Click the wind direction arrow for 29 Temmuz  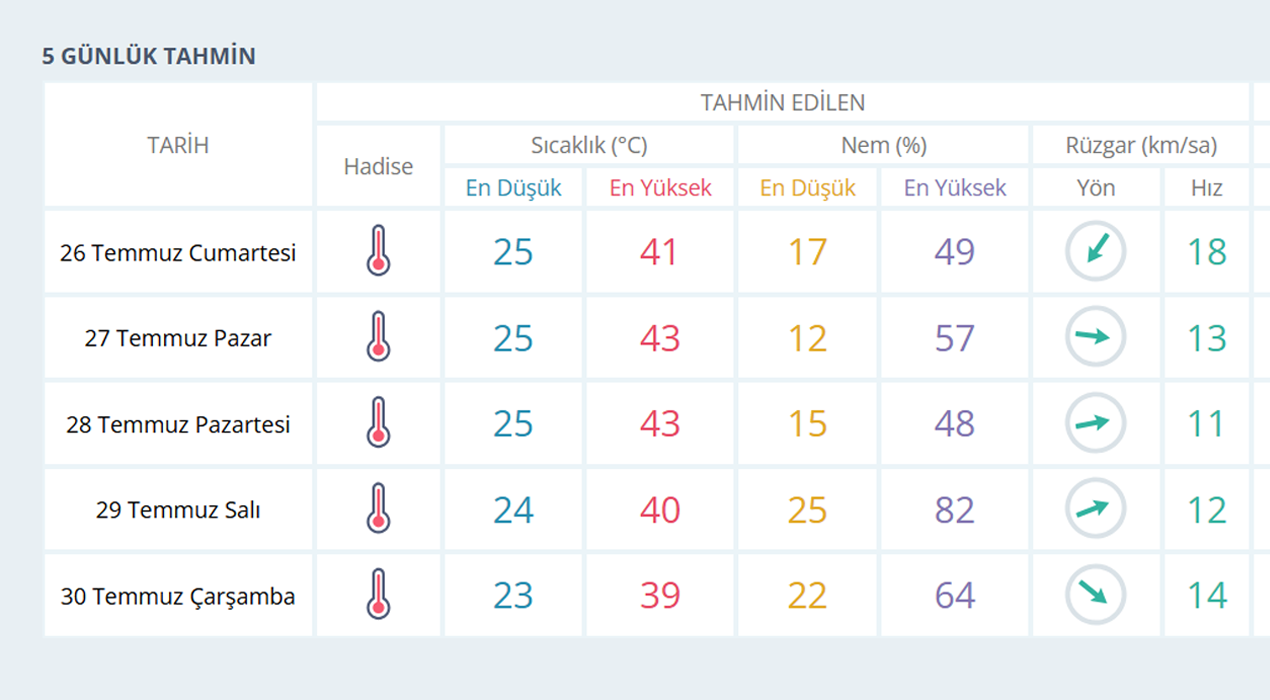coord(1096,510)
